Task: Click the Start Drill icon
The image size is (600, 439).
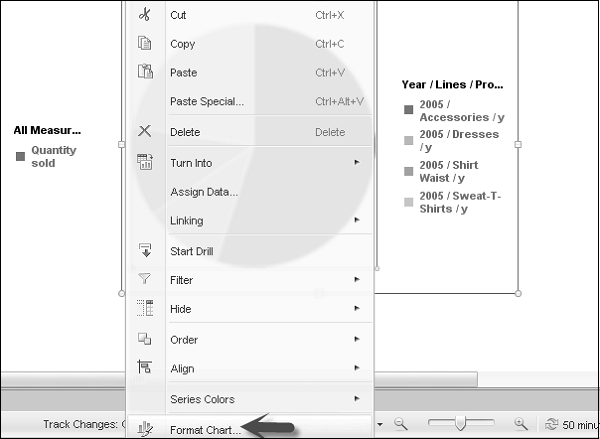Action: point(144,250)
